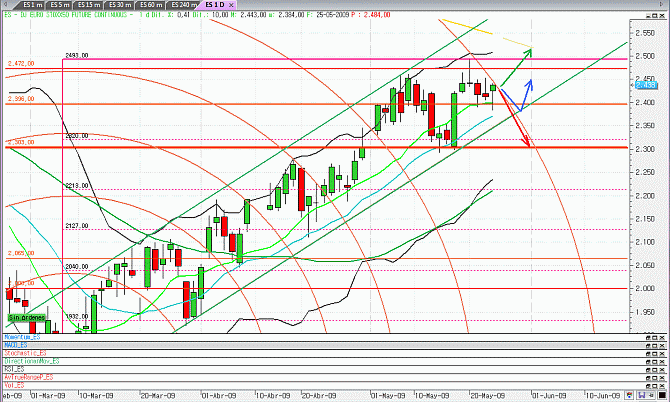Click the 2.500 value on price axis
670x402 pixels.
point(645,56)
